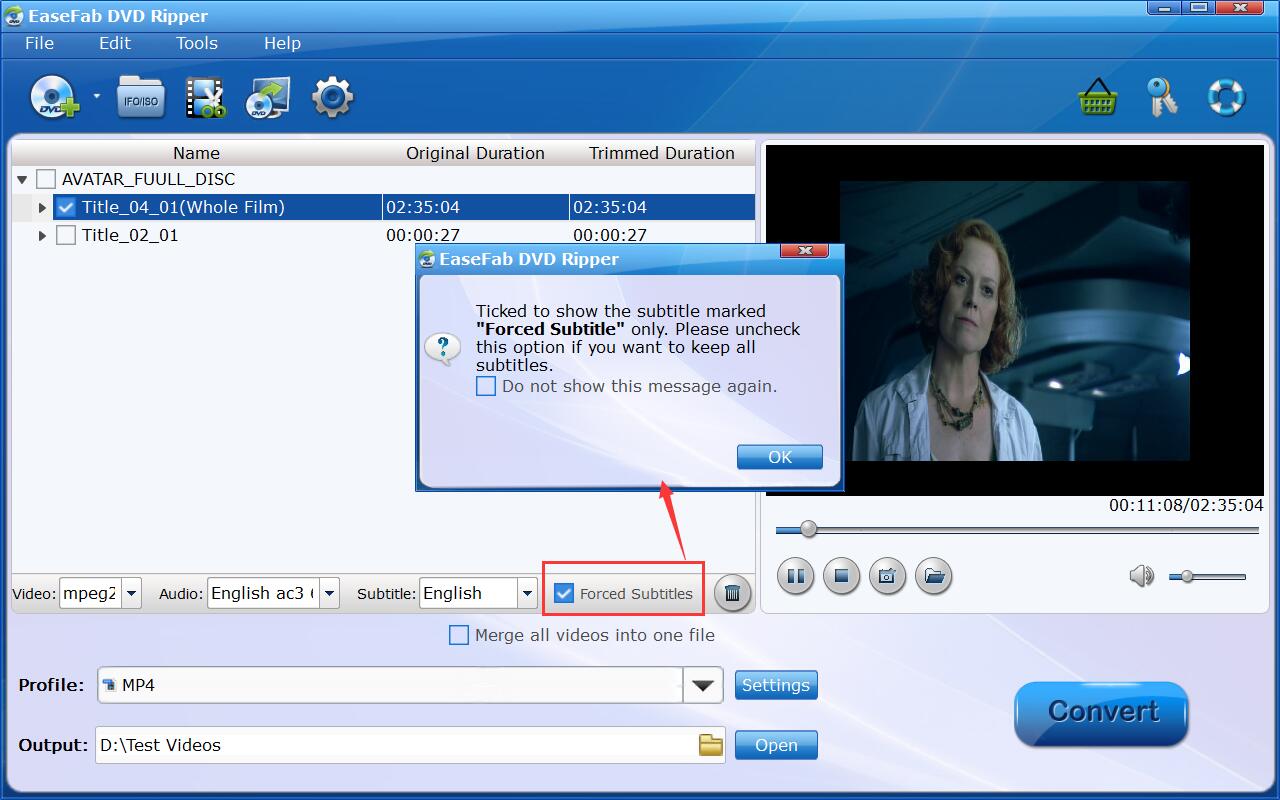Stop the preview playback
The height and width of the screenshot is (800, 1280).
841,576
